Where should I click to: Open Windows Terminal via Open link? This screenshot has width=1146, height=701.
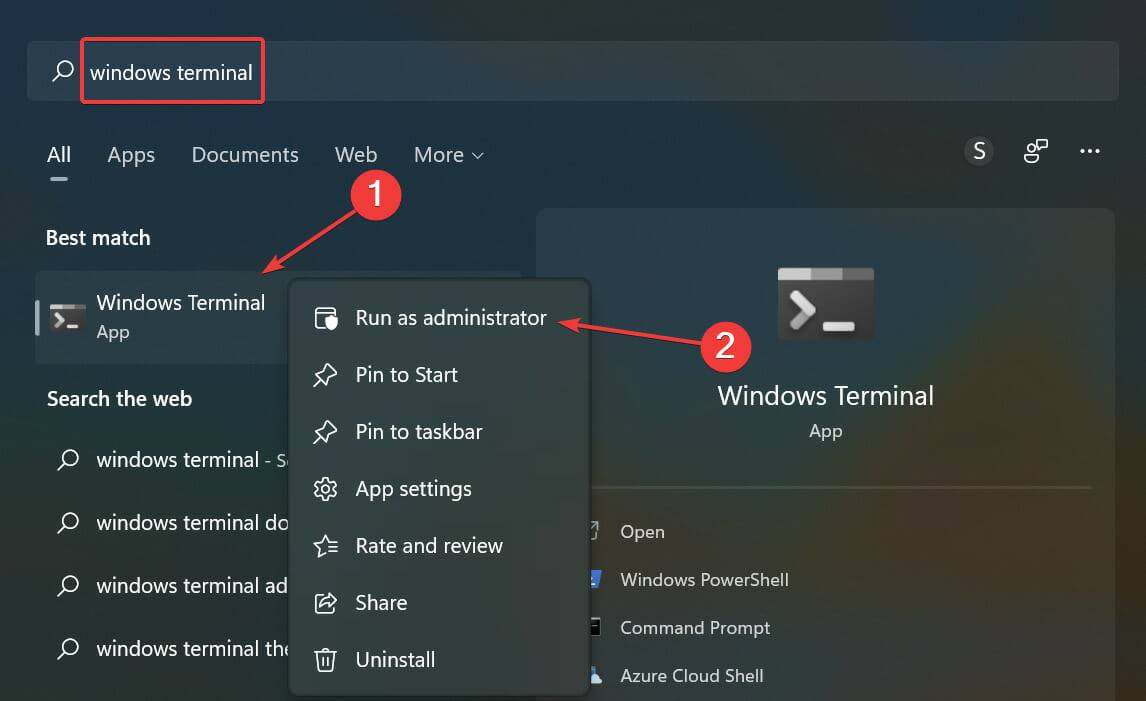[x=644, y=531]
